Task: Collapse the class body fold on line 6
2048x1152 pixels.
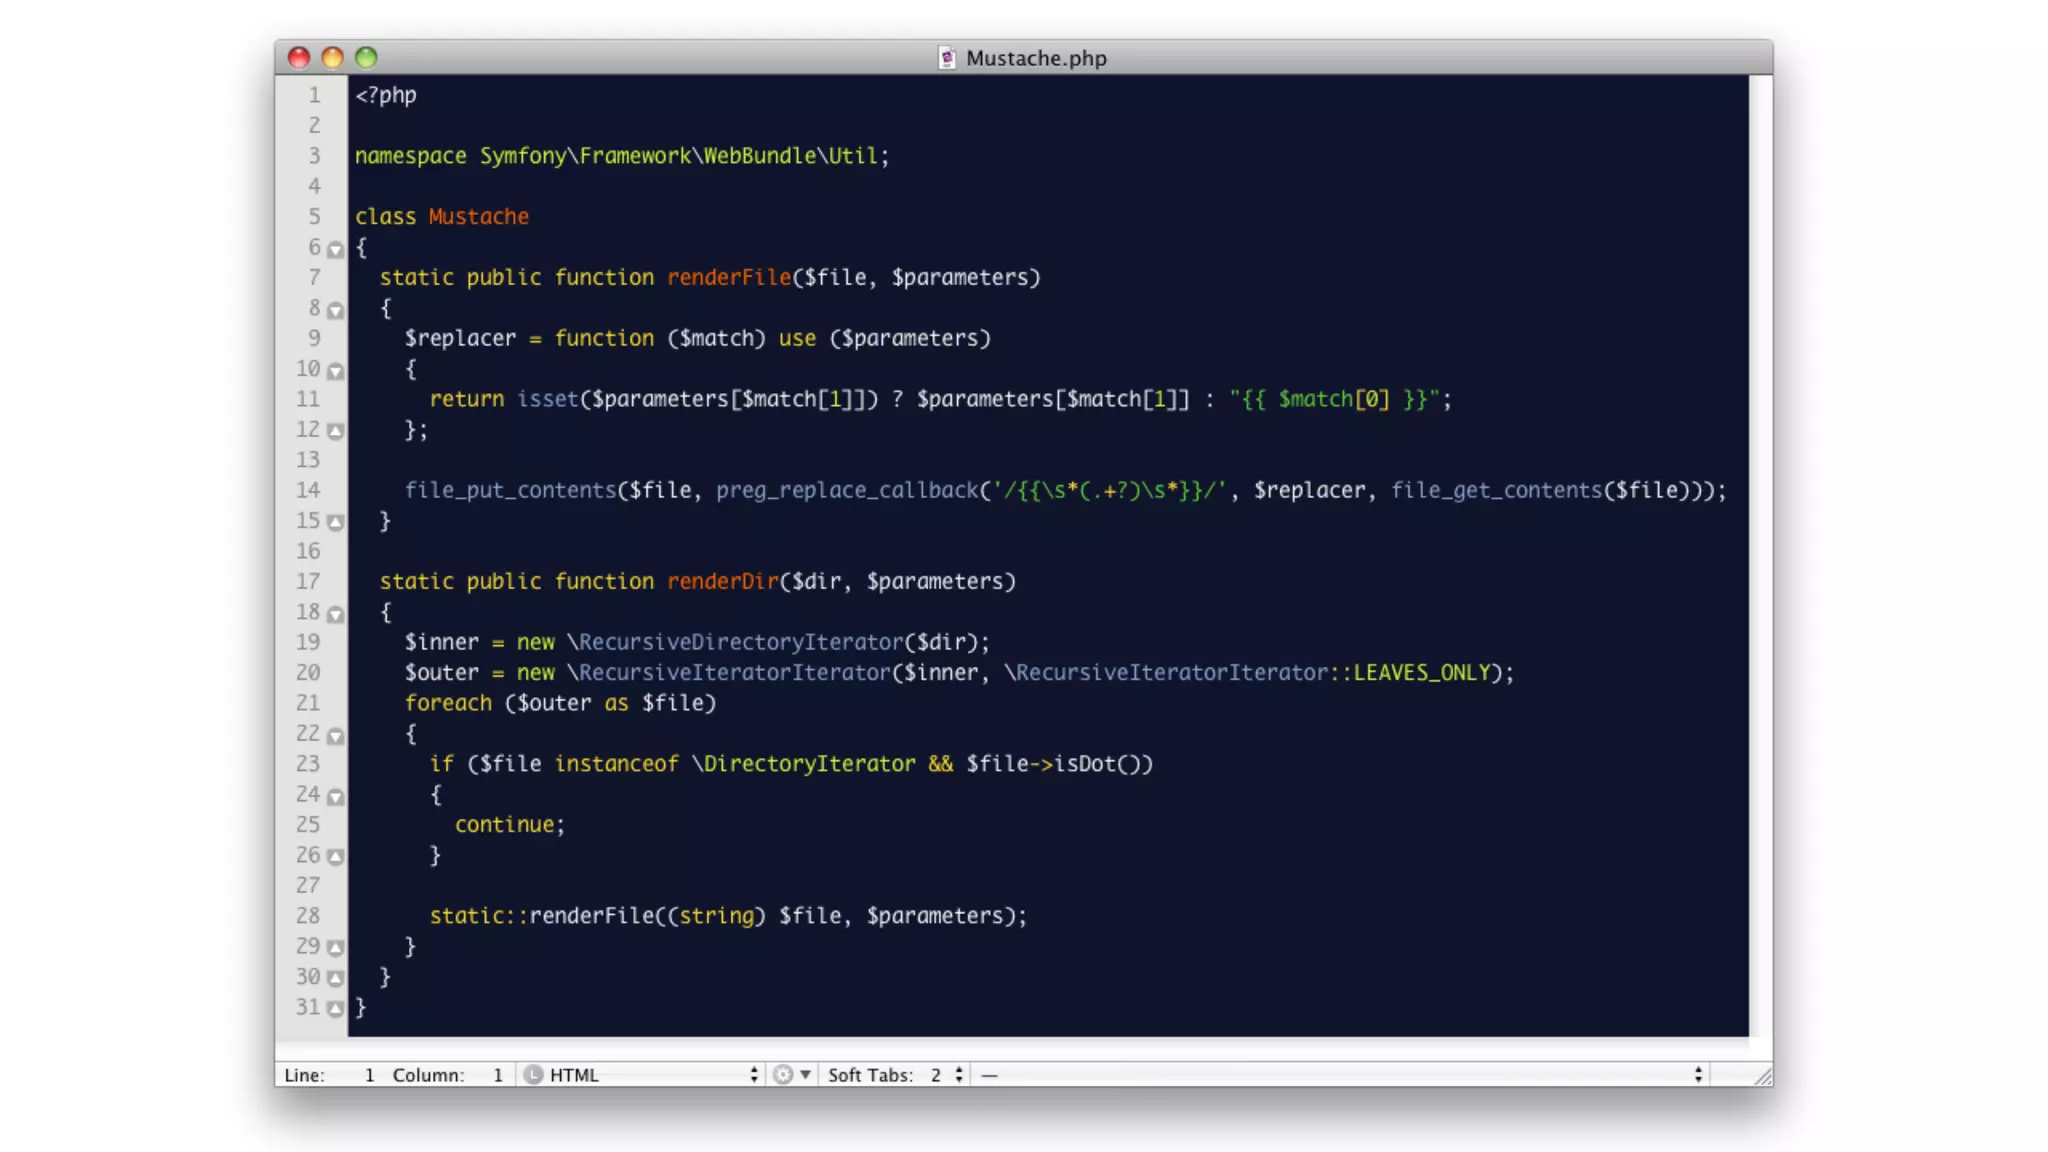Action: 336,249
